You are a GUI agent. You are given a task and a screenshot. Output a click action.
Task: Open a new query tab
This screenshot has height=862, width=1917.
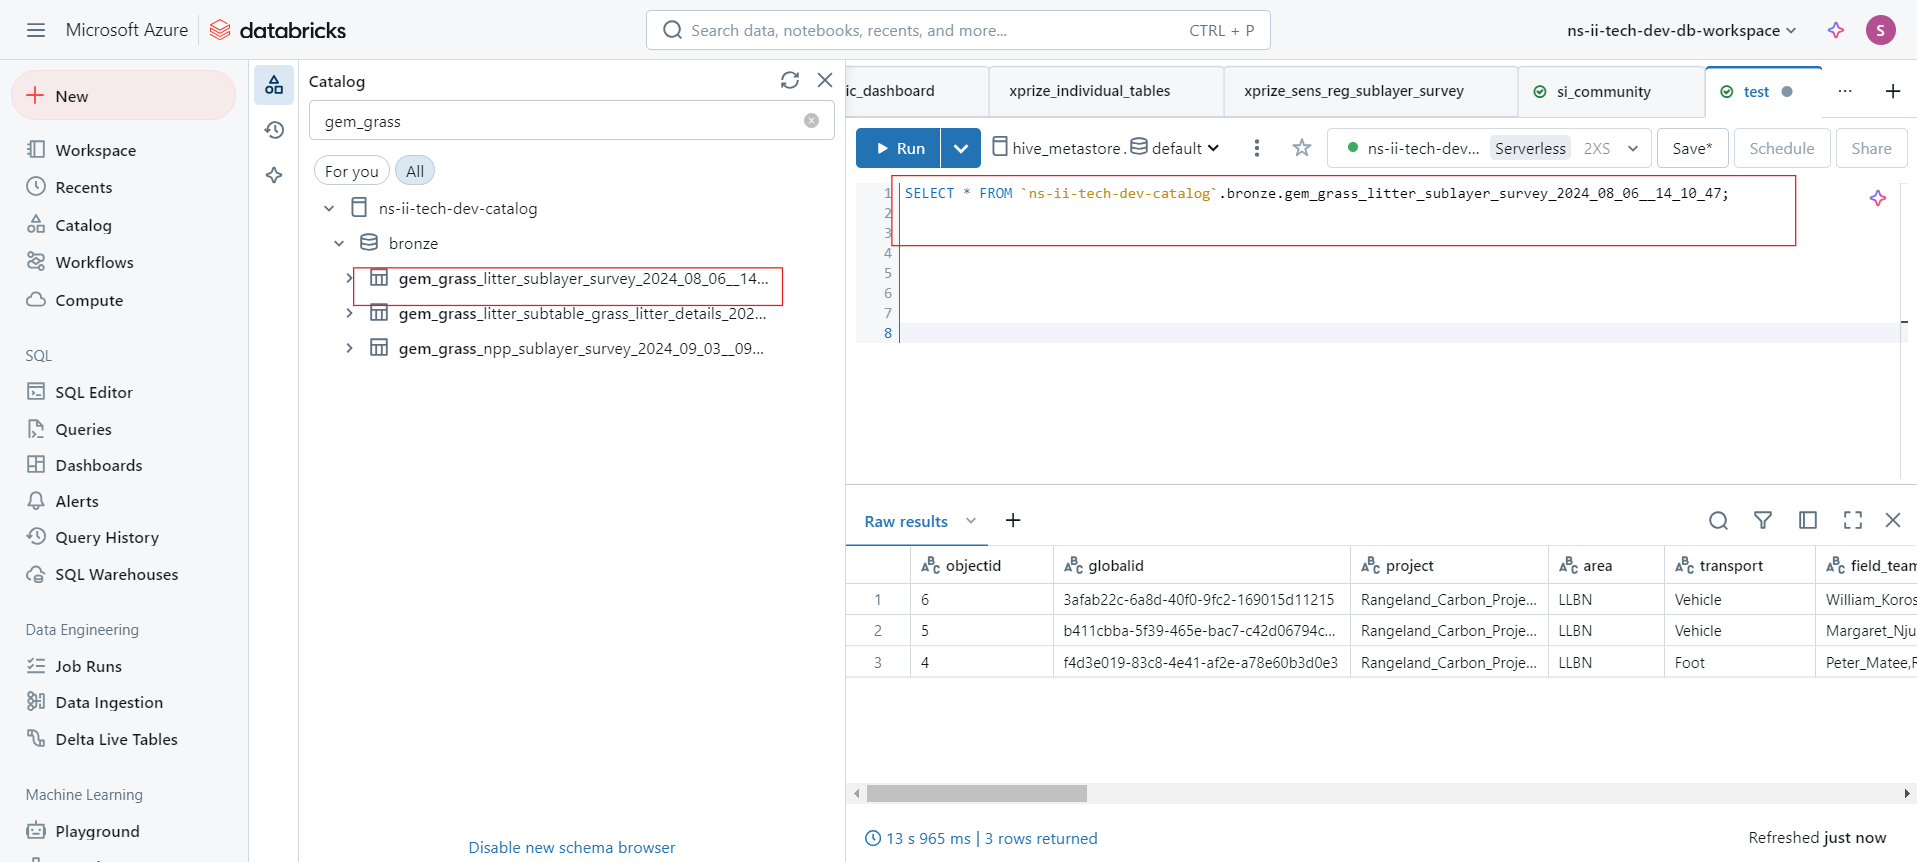click(1893, 91)
